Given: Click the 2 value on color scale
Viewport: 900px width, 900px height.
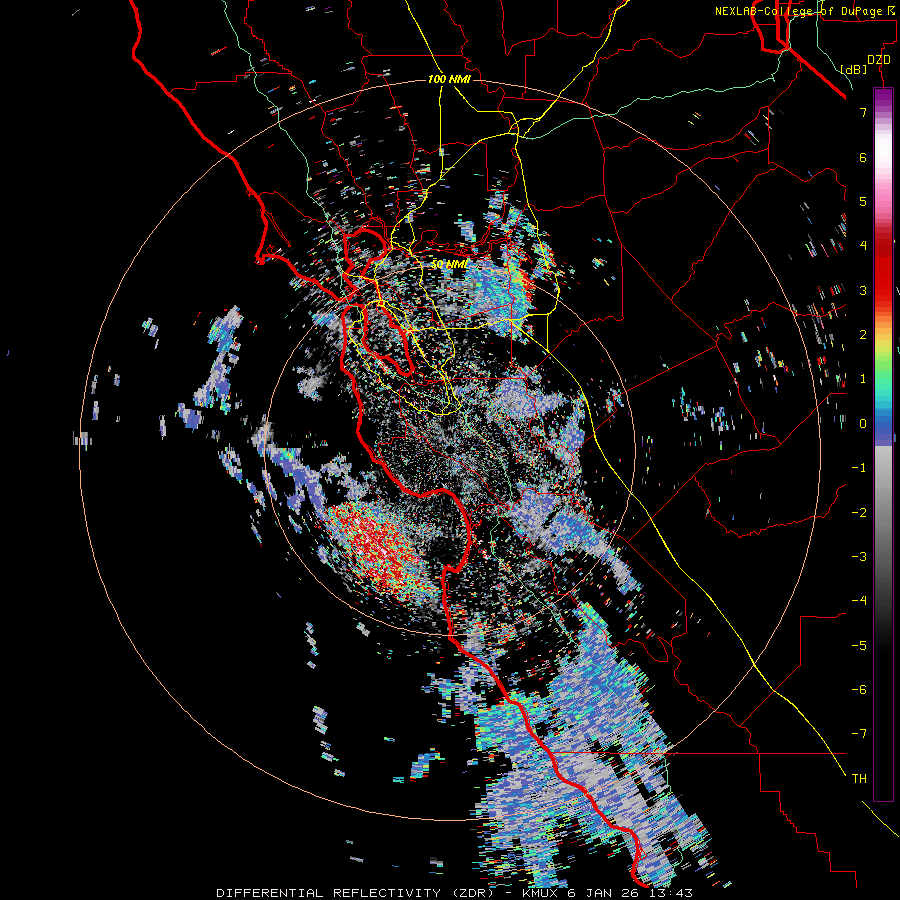Looking at the screenshot, I should pyautogui.click(x=863, y=335).
